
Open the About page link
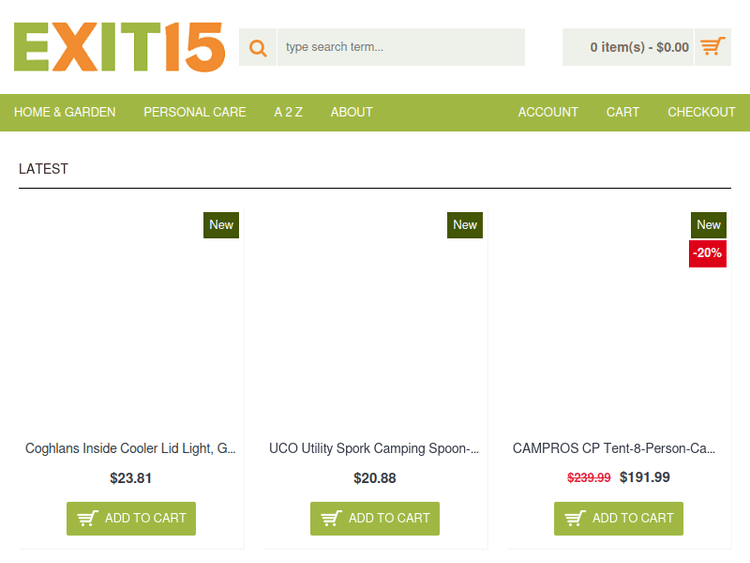click(x=352, y=112)
